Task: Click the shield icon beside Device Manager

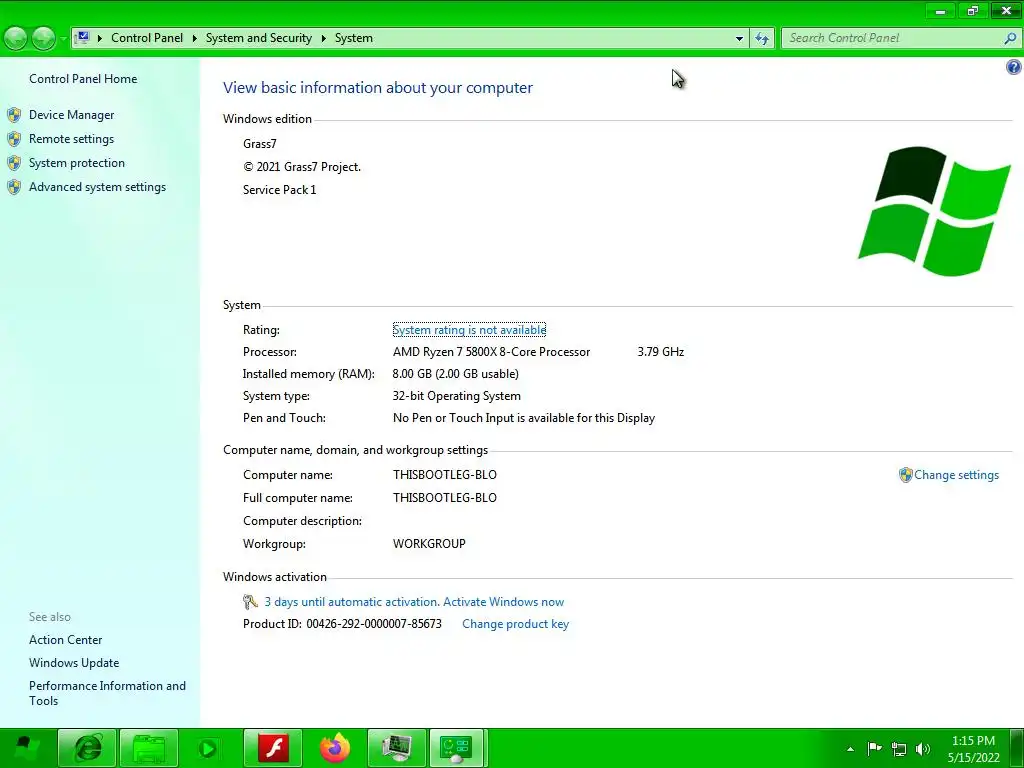Action: click(14, 115)
